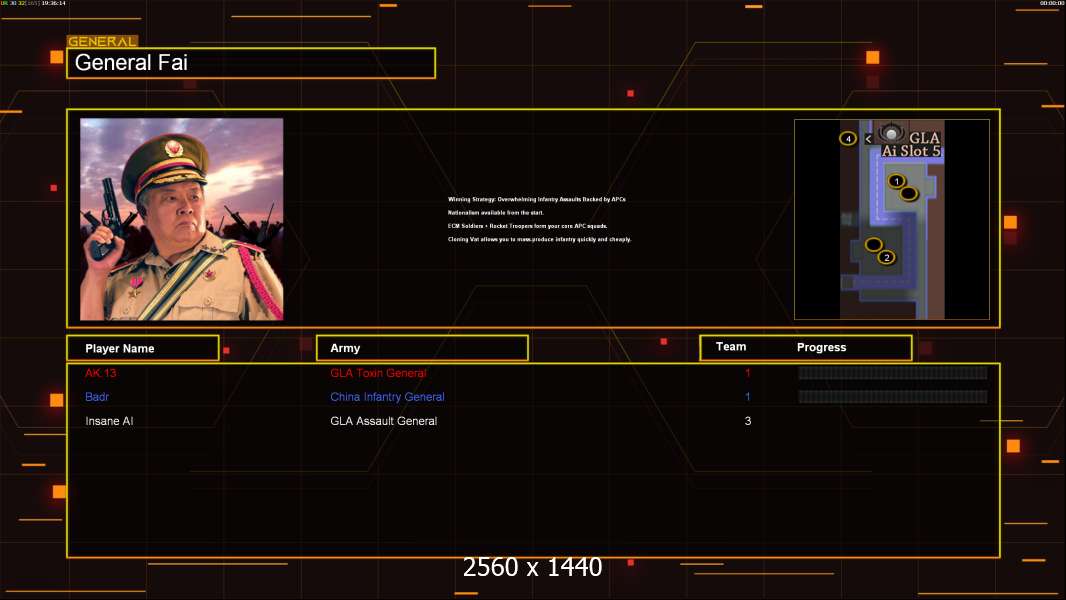Click the 'GLA Ai Slot 5' map label
The width and height of the screenshot is (1066, 600).
[x=912, y=144]
